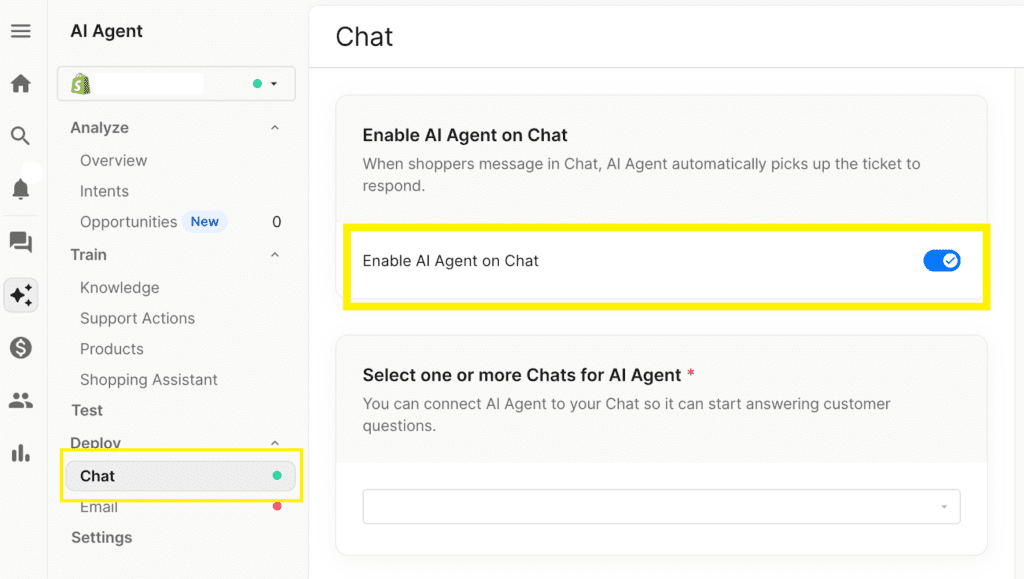This screenshot has height=579, width=1024.
Task: View analytics via the bar chart icon
Action: click(20, 453)
